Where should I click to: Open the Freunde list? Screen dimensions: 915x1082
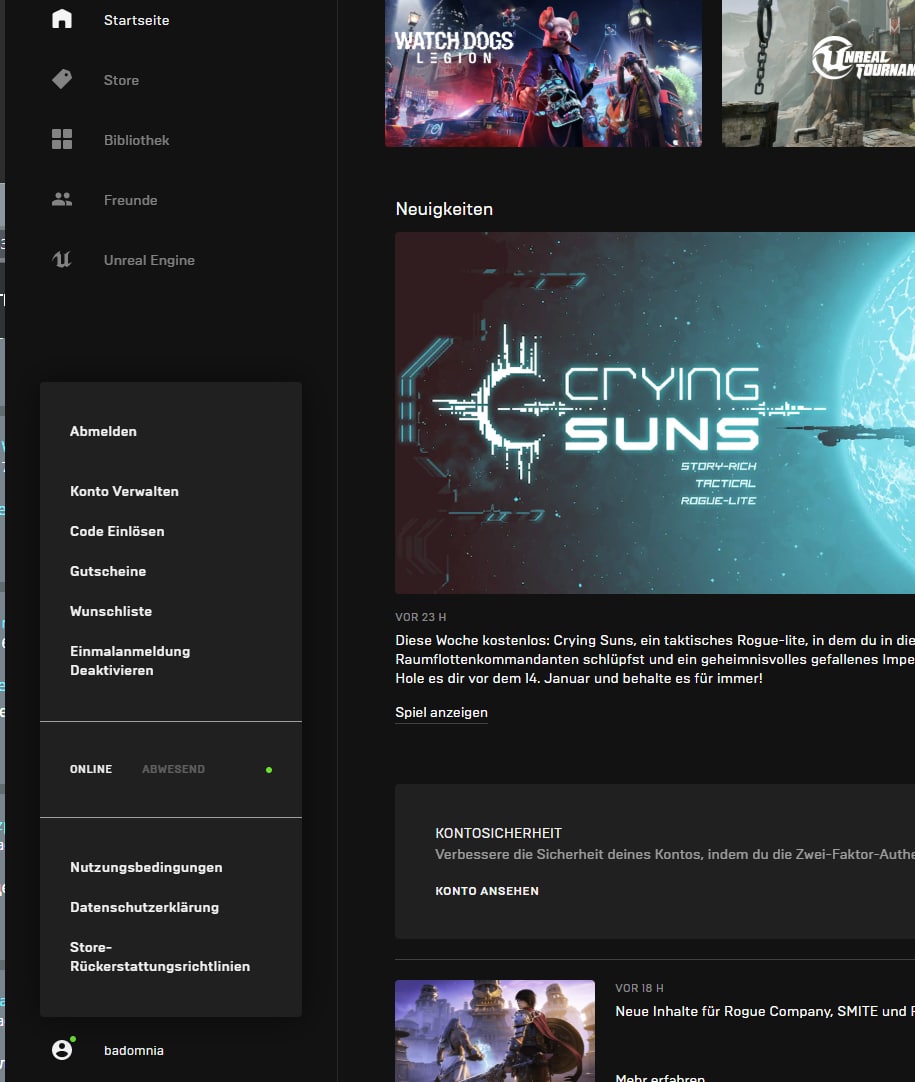click(x=130, y=200)
